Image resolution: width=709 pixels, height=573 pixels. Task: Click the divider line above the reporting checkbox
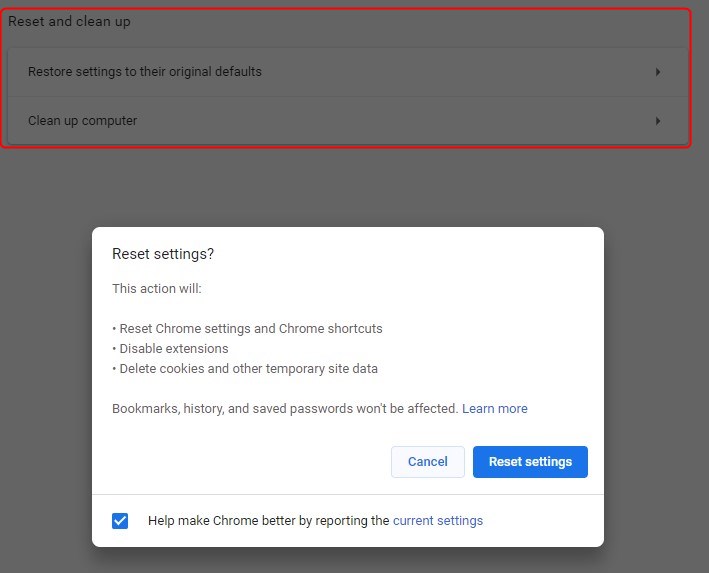point(348,494)
